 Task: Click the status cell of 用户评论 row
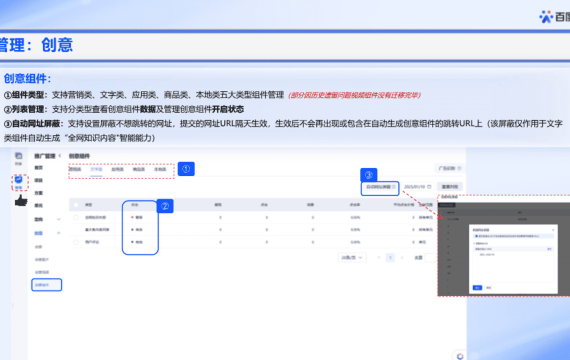(137, 242)
